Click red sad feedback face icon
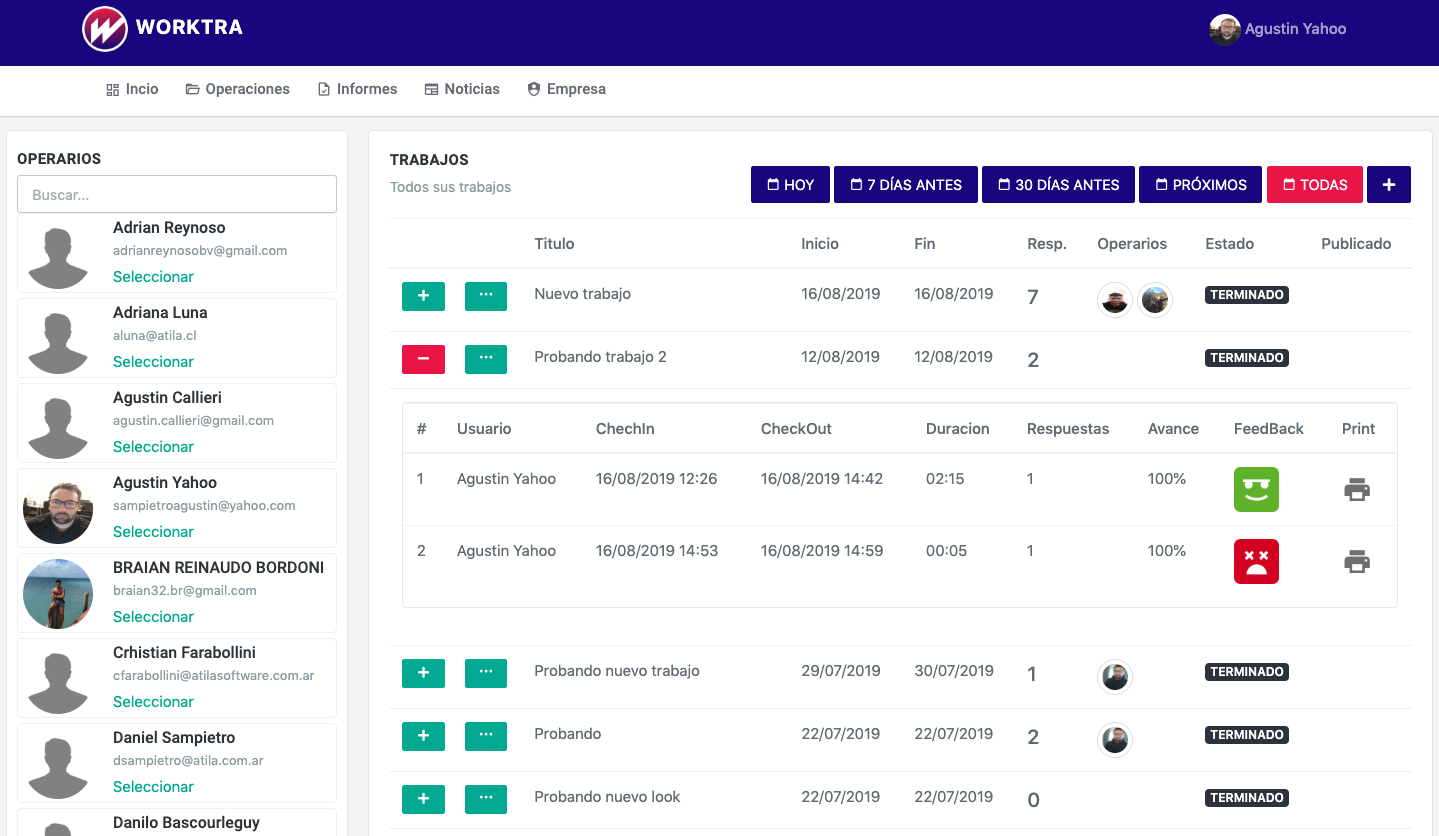The image size is (1439, 836). [1256, 562]
